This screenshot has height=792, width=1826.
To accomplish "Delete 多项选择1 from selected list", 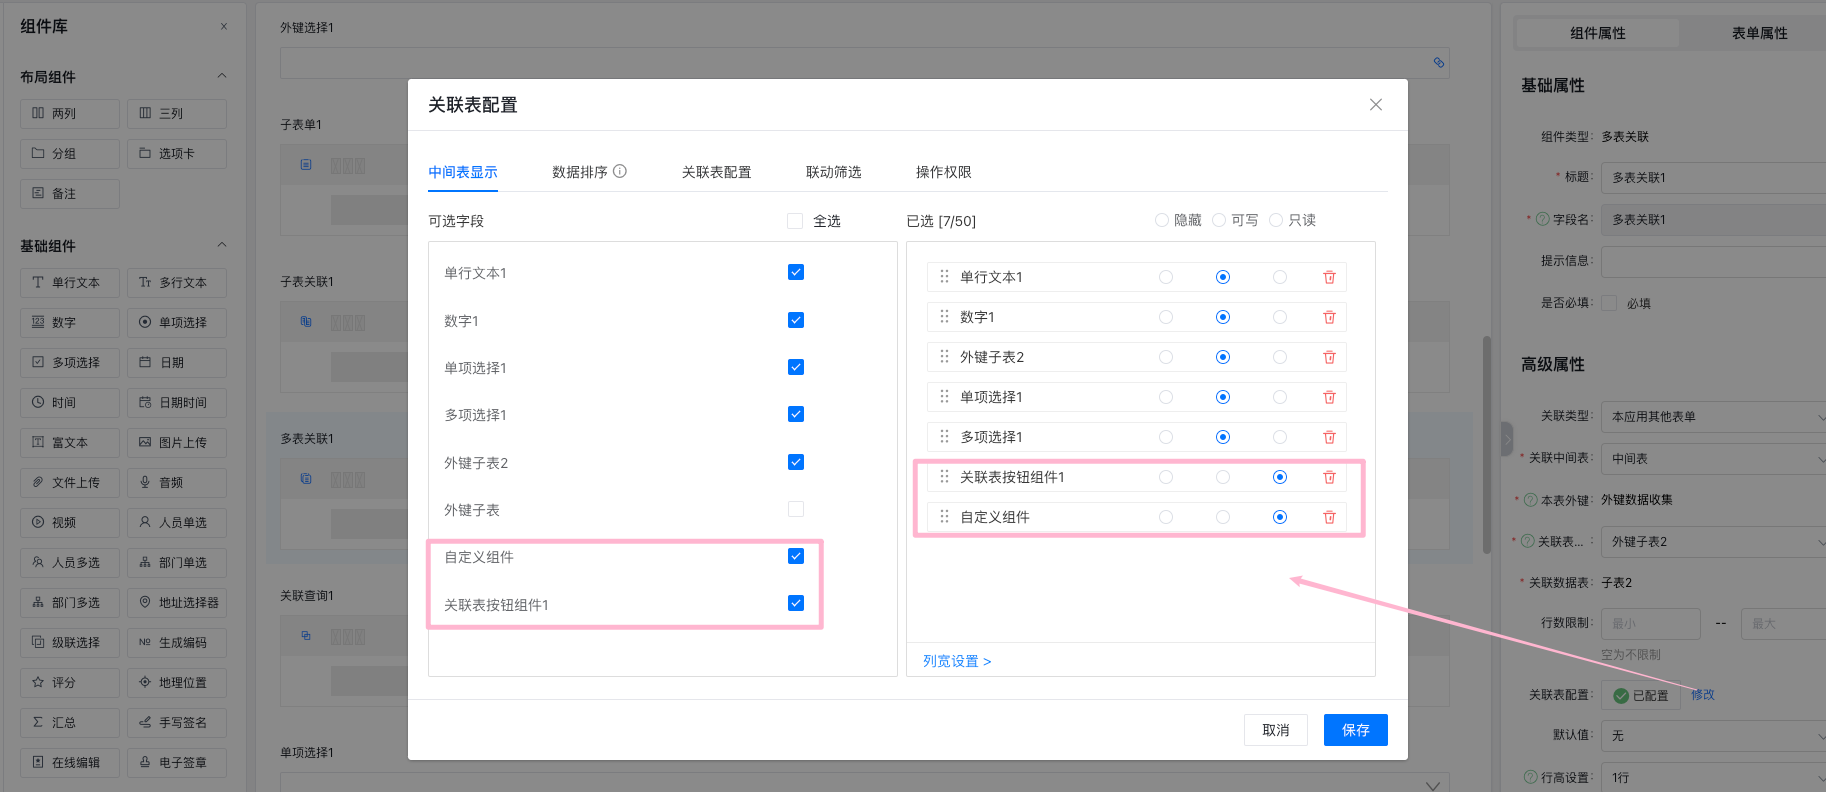I will pyautogui.click(x=1329, y=437).
